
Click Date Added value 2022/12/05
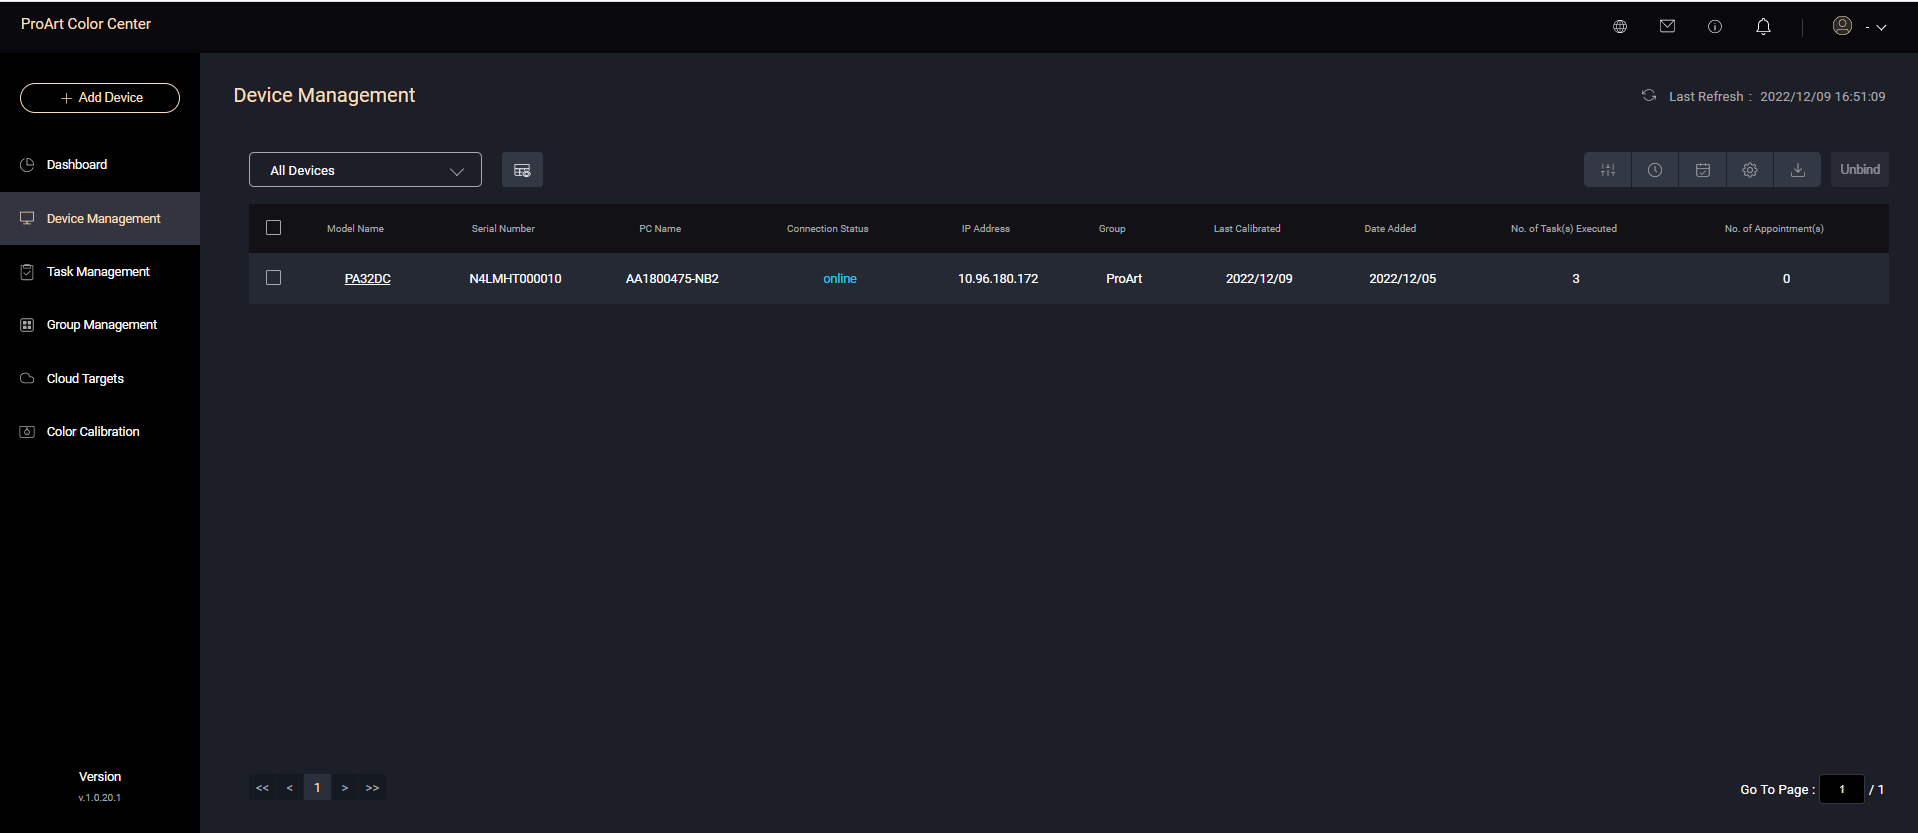[x=1402, y=279]
